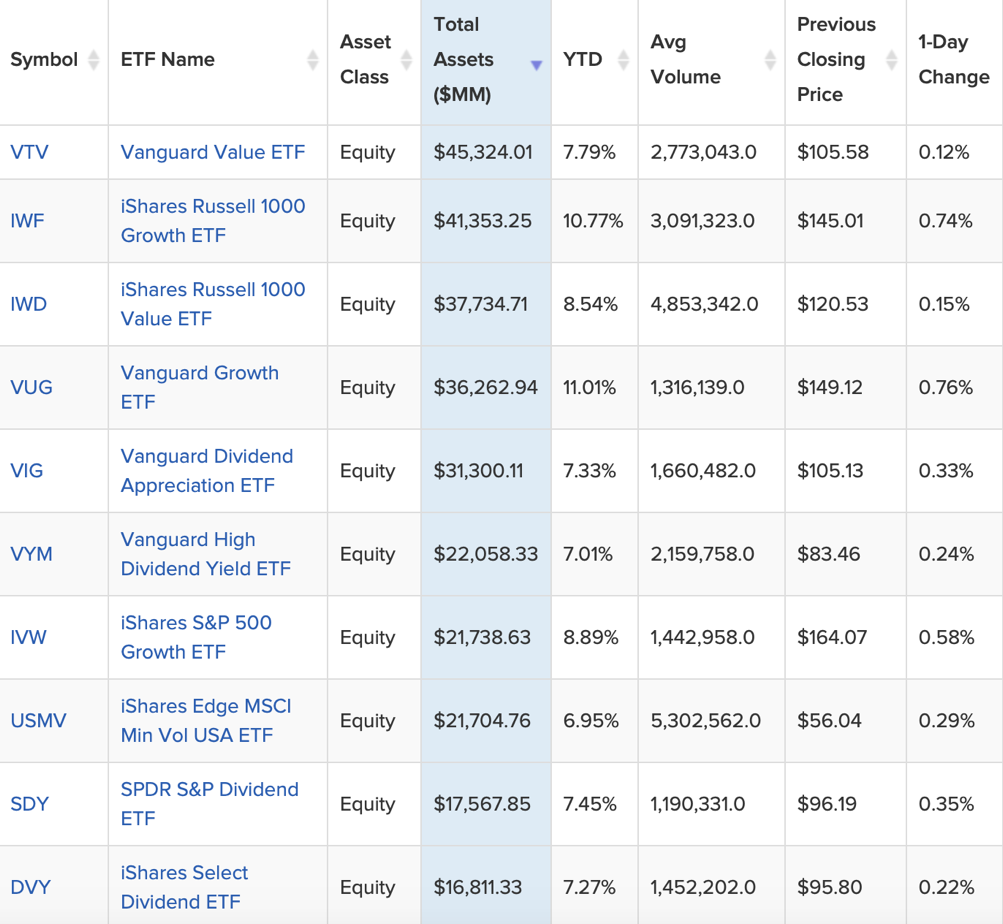Select total assets value $17,567.85
The height and width of the screenshot is (924, 1003).
tap(482, 804)
